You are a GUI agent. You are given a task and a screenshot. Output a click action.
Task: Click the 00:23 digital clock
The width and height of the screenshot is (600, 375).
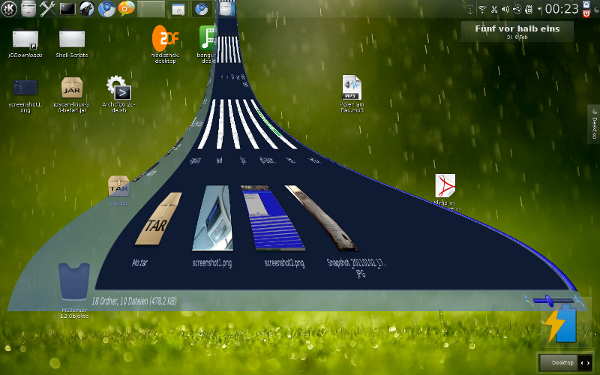point(562,9)
